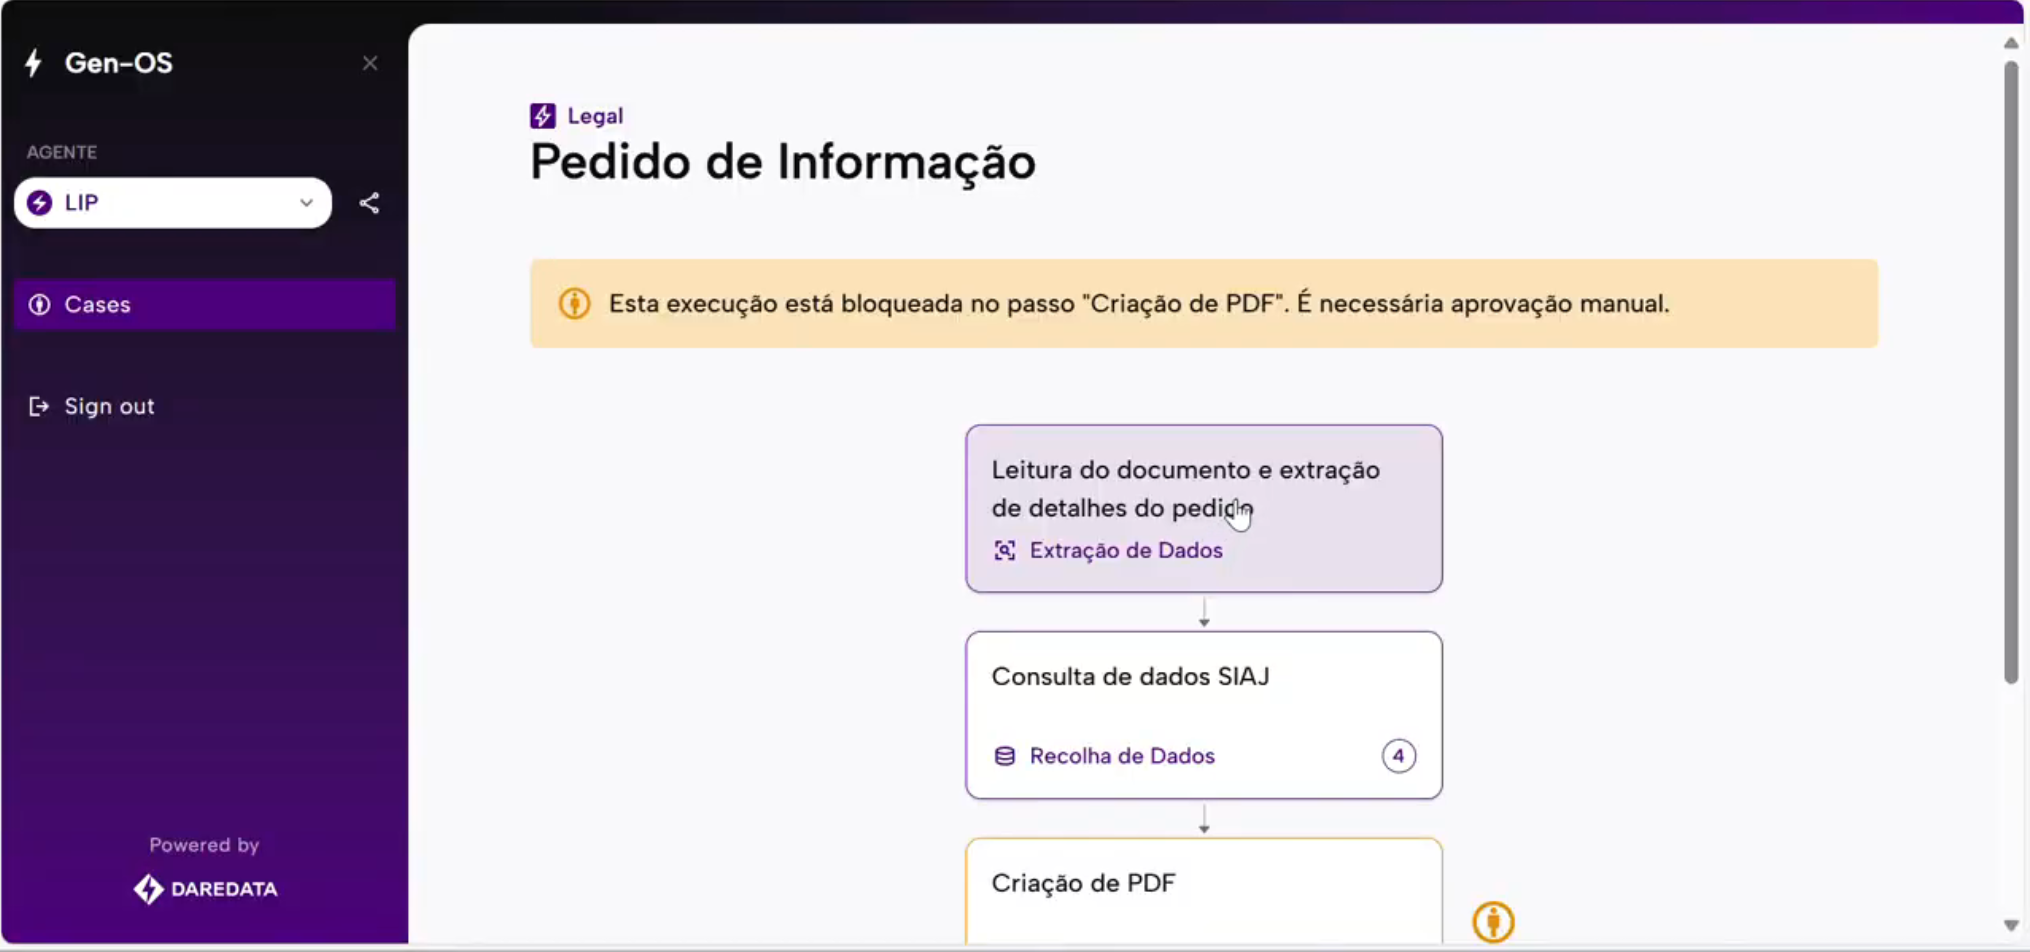
Task: Click the orange manual approval icon
Action: click(x=1493, y=921)
